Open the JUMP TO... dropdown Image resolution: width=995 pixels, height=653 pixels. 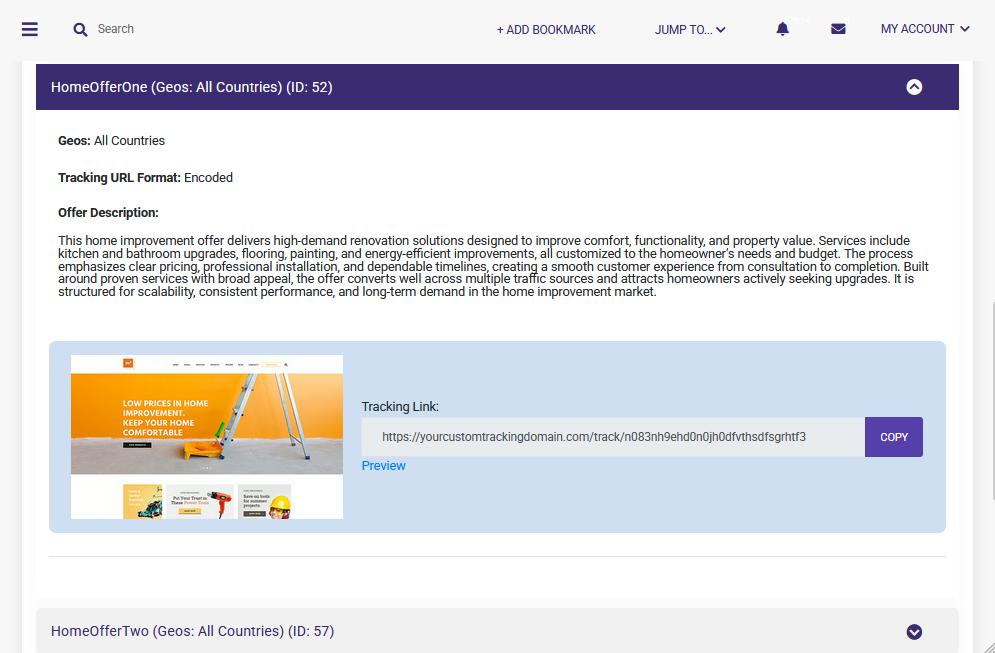(x=690, y=30)
